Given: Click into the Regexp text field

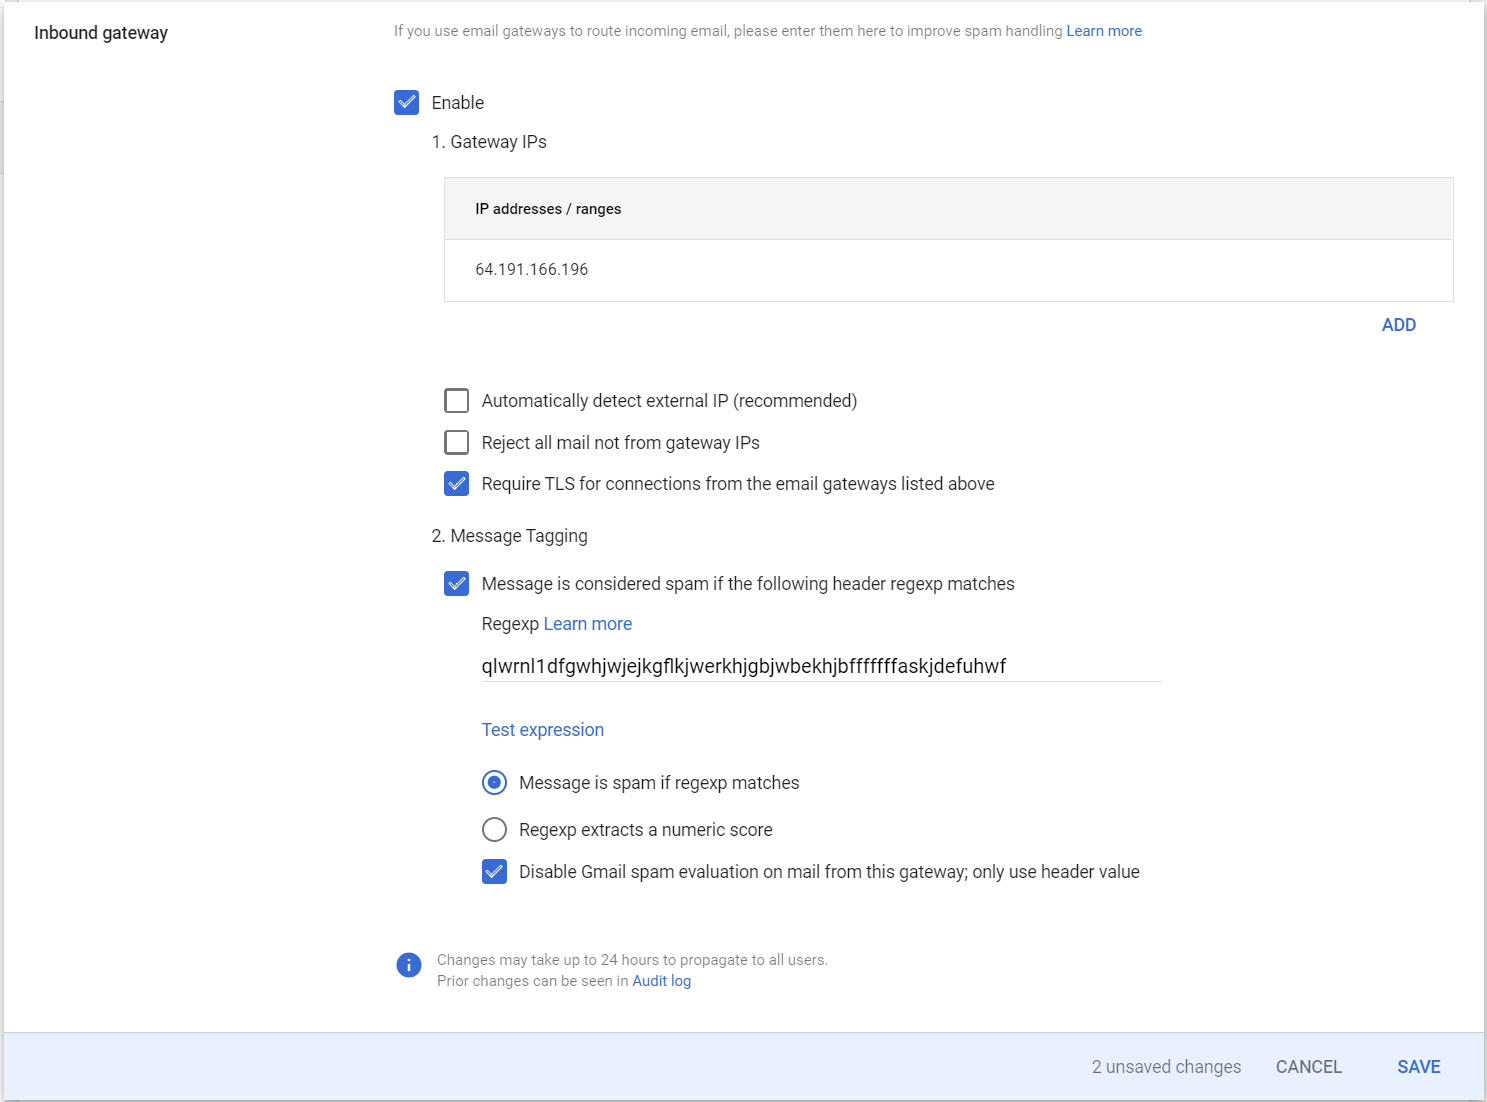Looking at the screenshot, I should (x=820, y=666).
